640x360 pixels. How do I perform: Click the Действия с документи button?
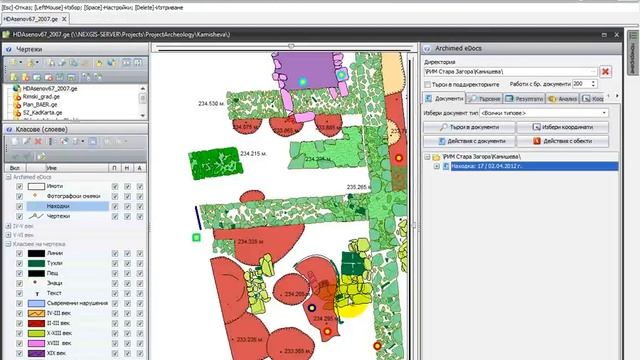tap(469, 141)
